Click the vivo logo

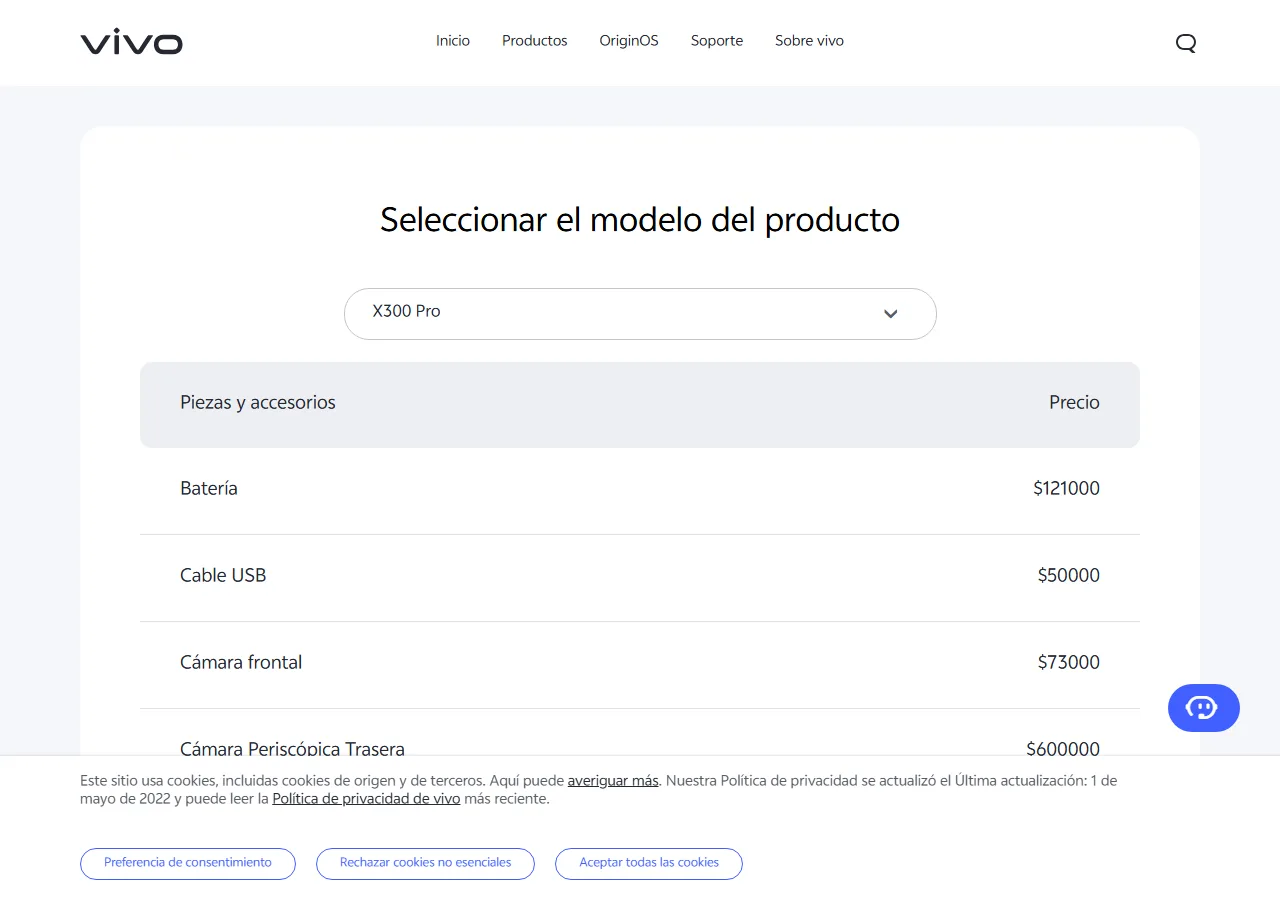(132, 42)
